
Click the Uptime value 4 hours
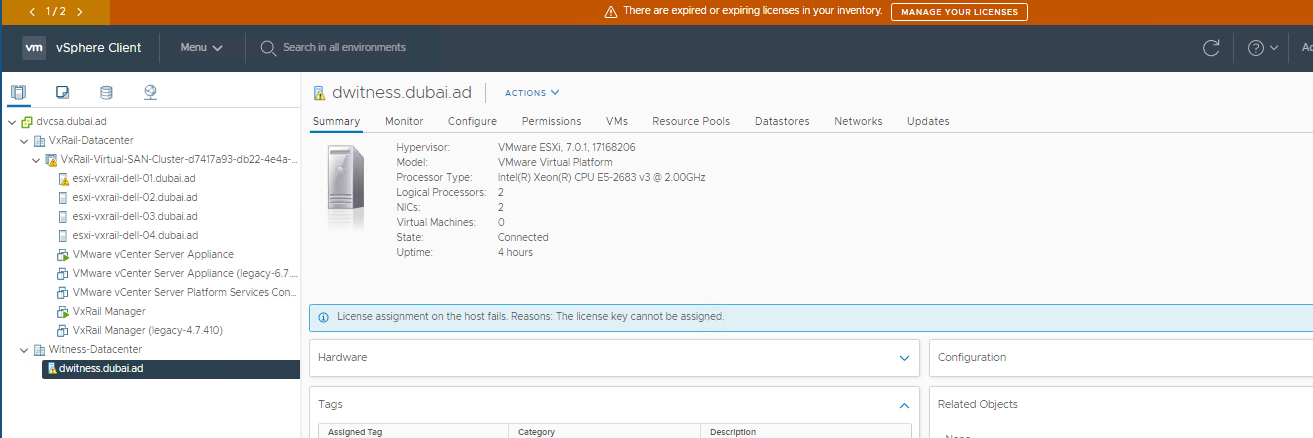click(516, 253)
